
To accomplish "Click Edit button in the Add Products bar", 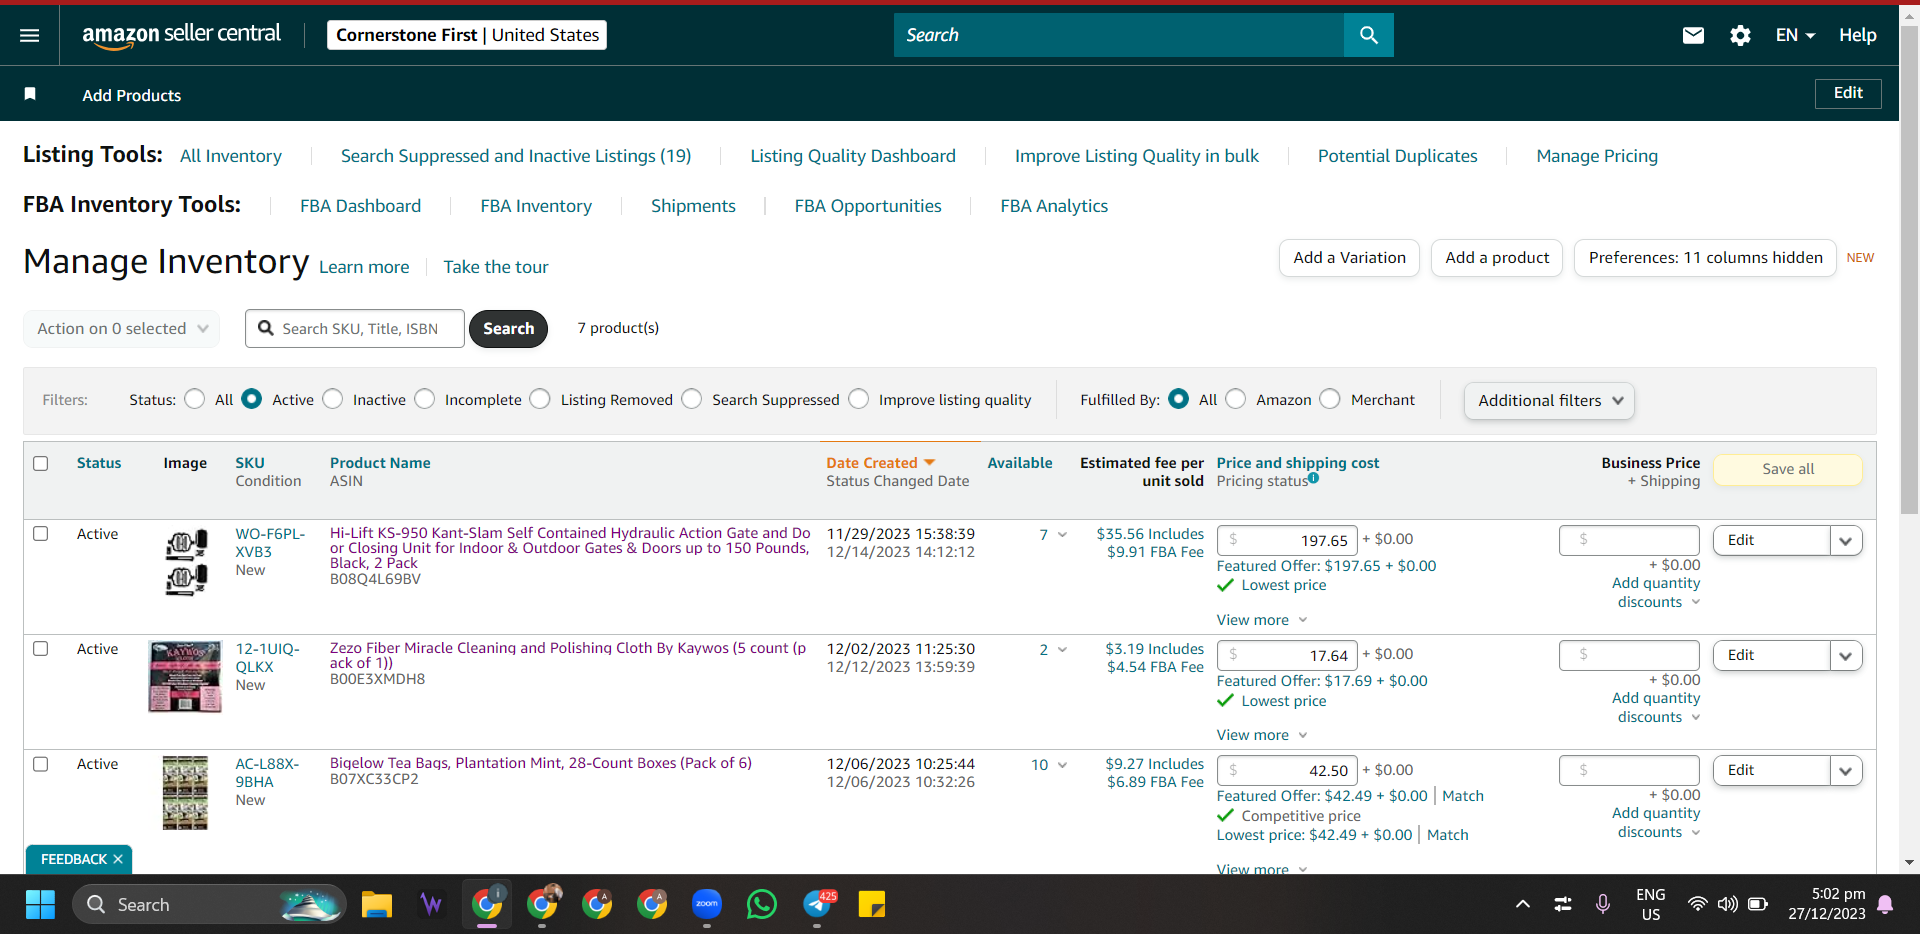I will coord(1848,93).
